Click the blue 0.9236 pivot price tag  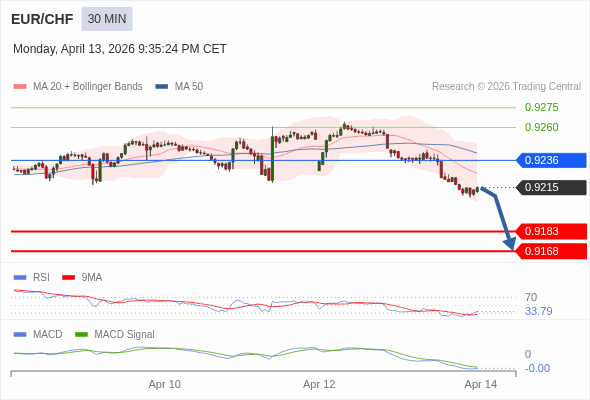[551, 160]
